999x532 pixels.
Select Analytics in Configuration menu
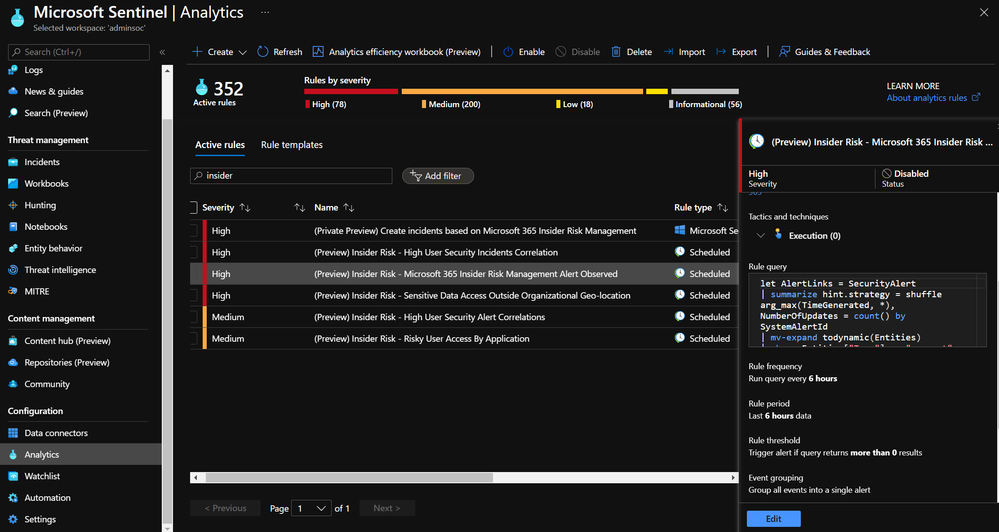(x=80, y=454)
